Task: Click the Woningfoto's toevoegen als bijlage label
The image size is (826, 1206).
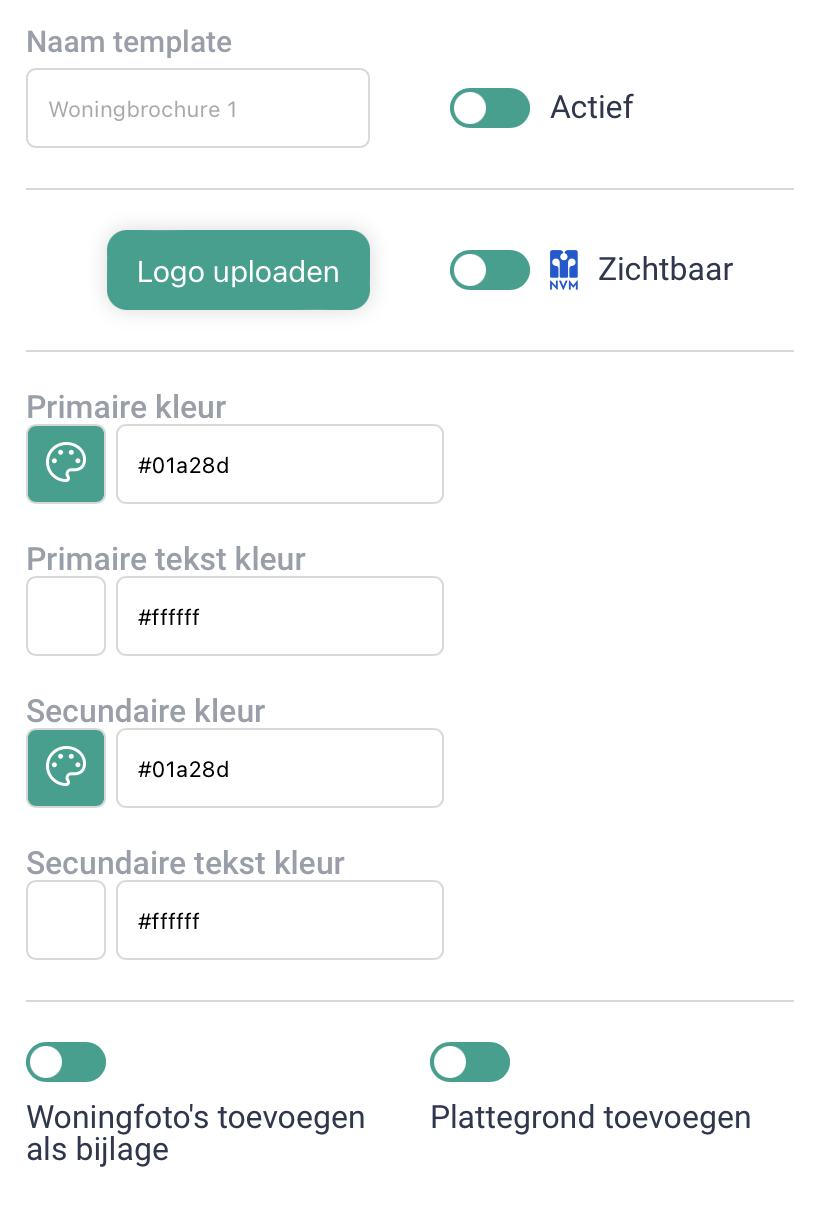Action: pyautogui.click(x=196, y=1133)
